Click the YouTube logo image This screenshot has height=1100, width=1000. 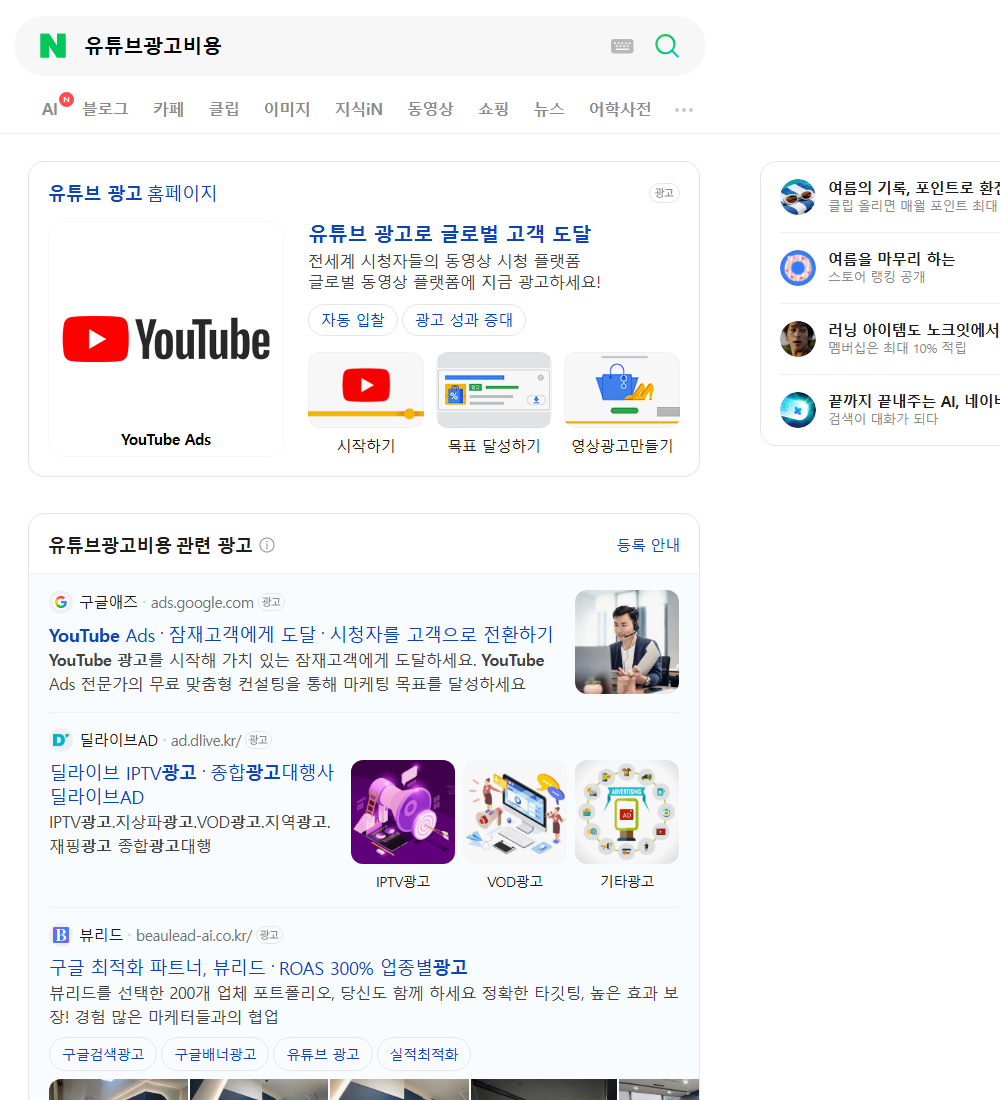[x=166, y=340]
